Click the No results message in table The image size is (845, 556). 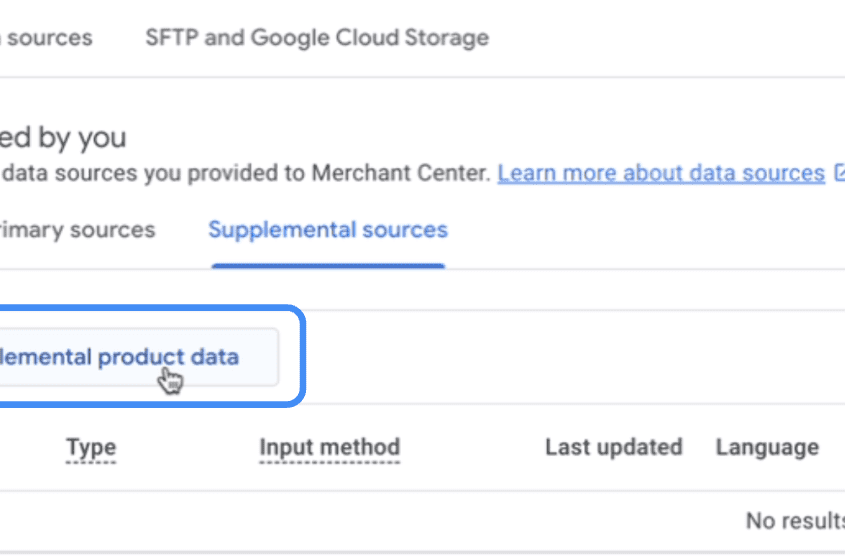point(795,521)
